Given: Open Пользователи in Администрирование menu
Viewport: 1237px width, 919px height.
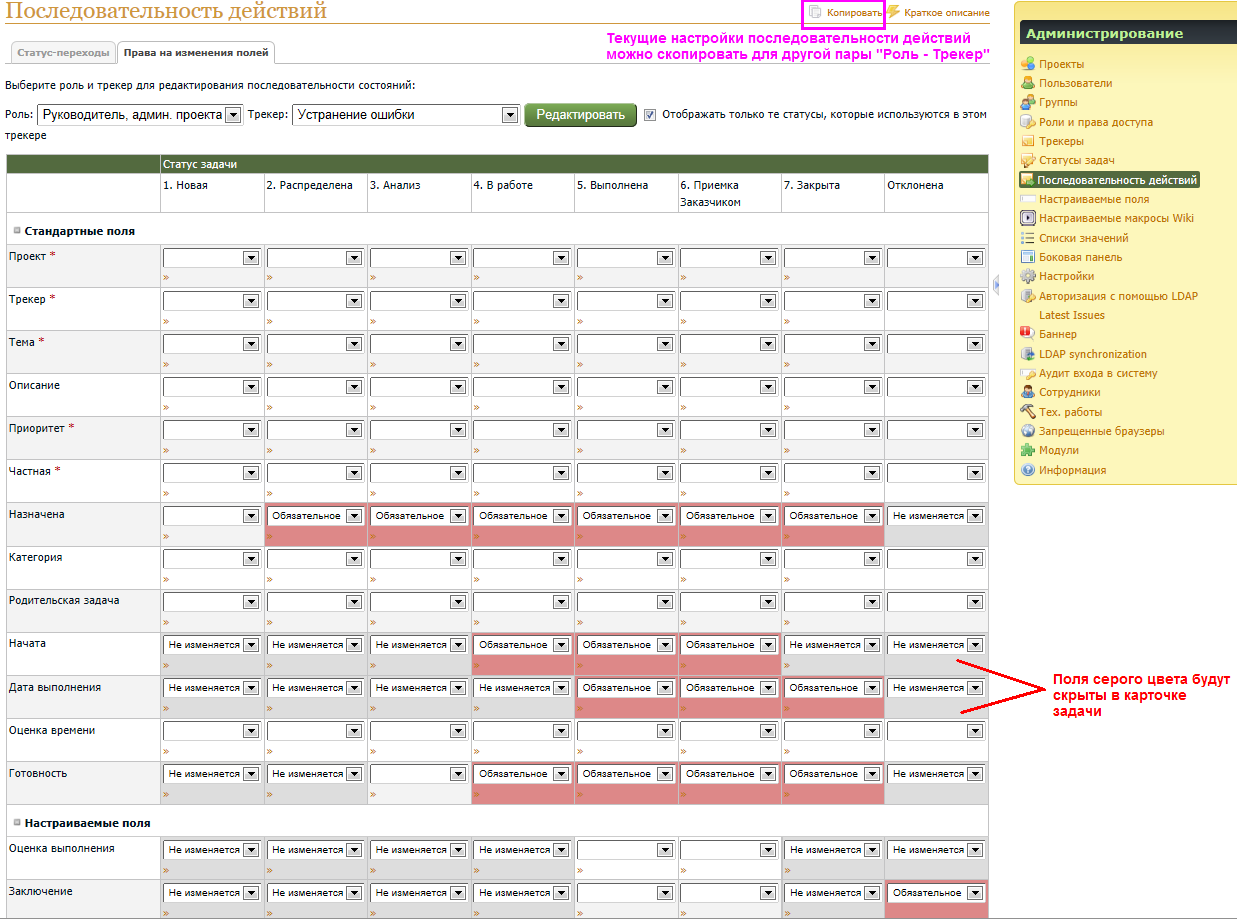Looking at the screenshot, I should click(1075, 83).
